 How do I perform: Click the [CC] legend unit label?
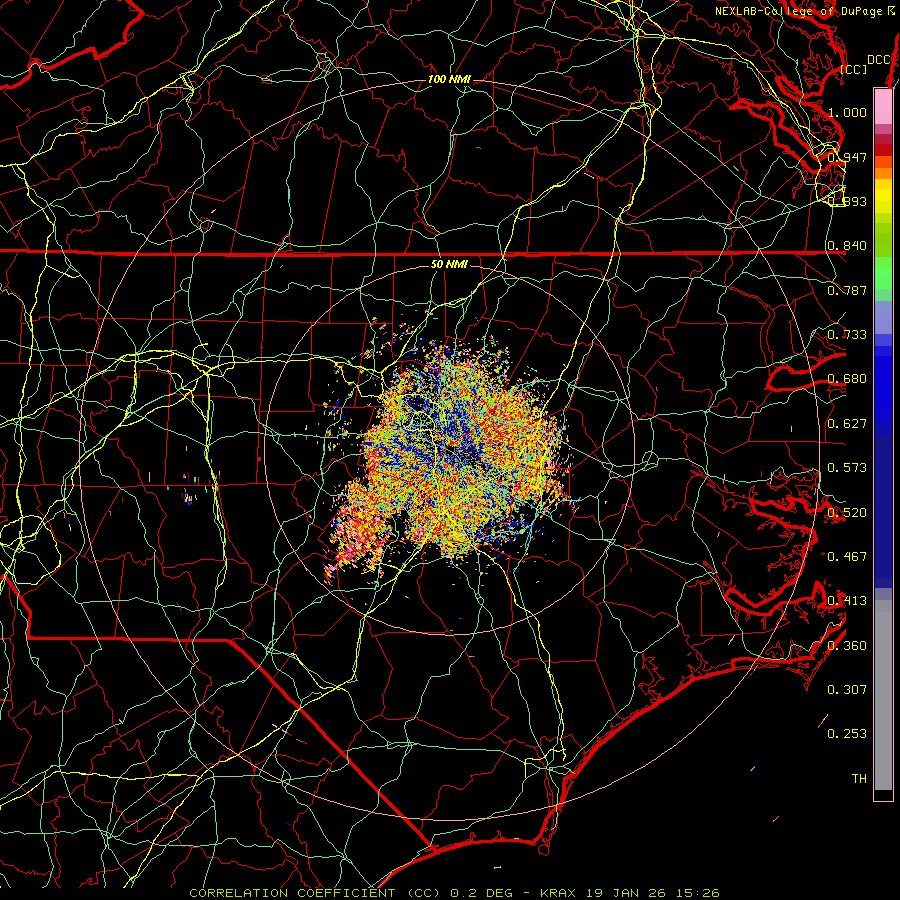[x=854, y=69]
